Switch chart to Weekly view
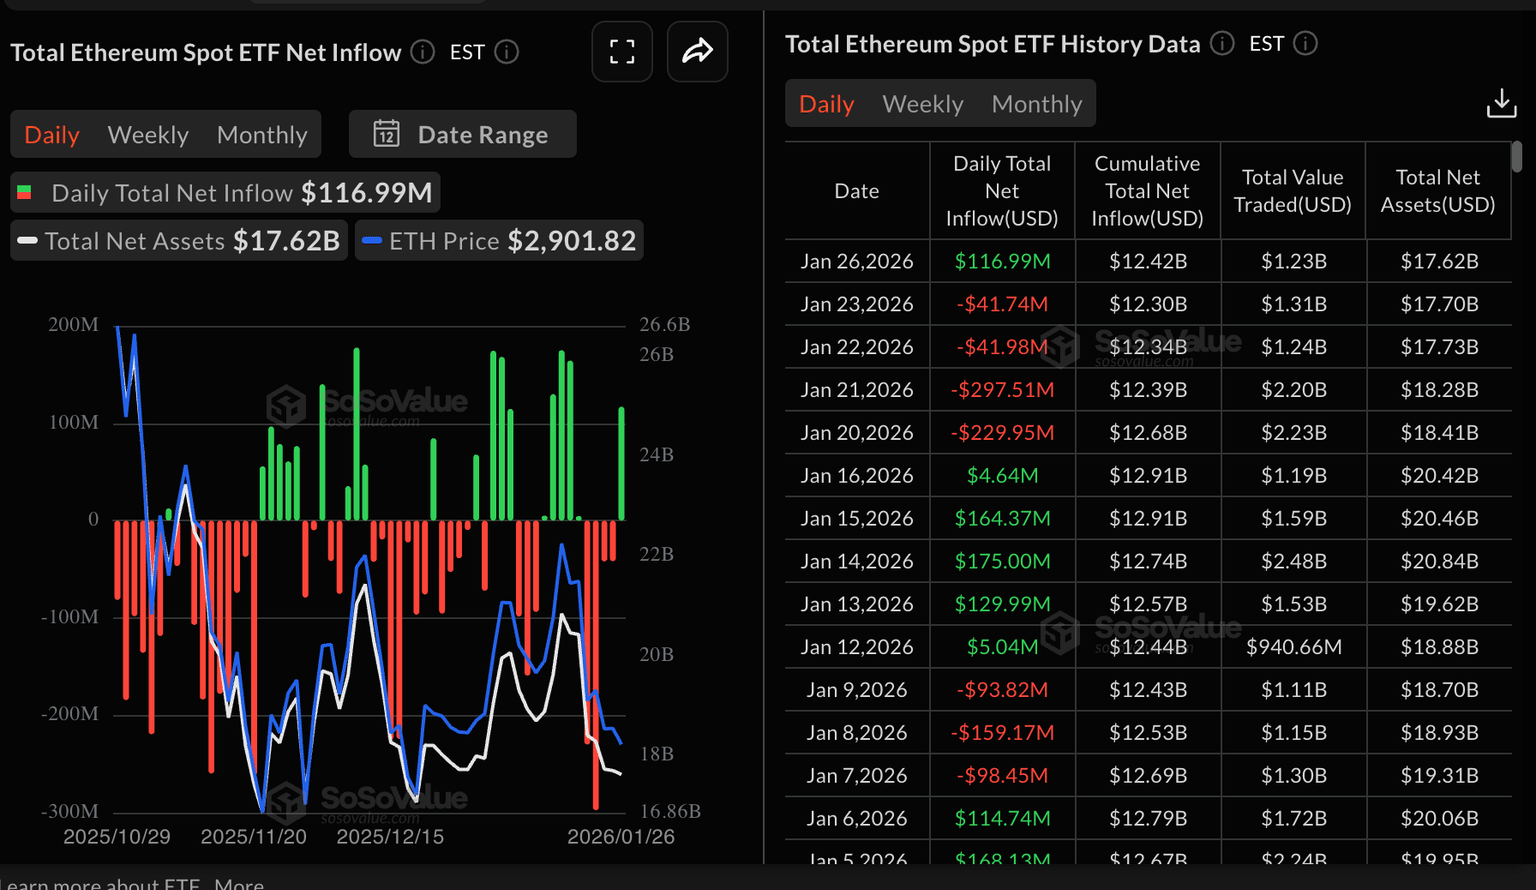 tap(148, 135)
